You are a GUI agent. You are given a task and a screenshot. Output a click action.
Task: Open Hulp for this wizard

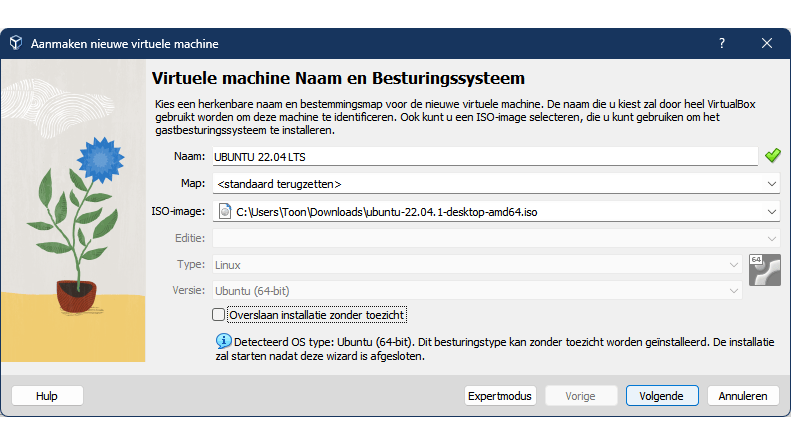click(x=47, y=395)
